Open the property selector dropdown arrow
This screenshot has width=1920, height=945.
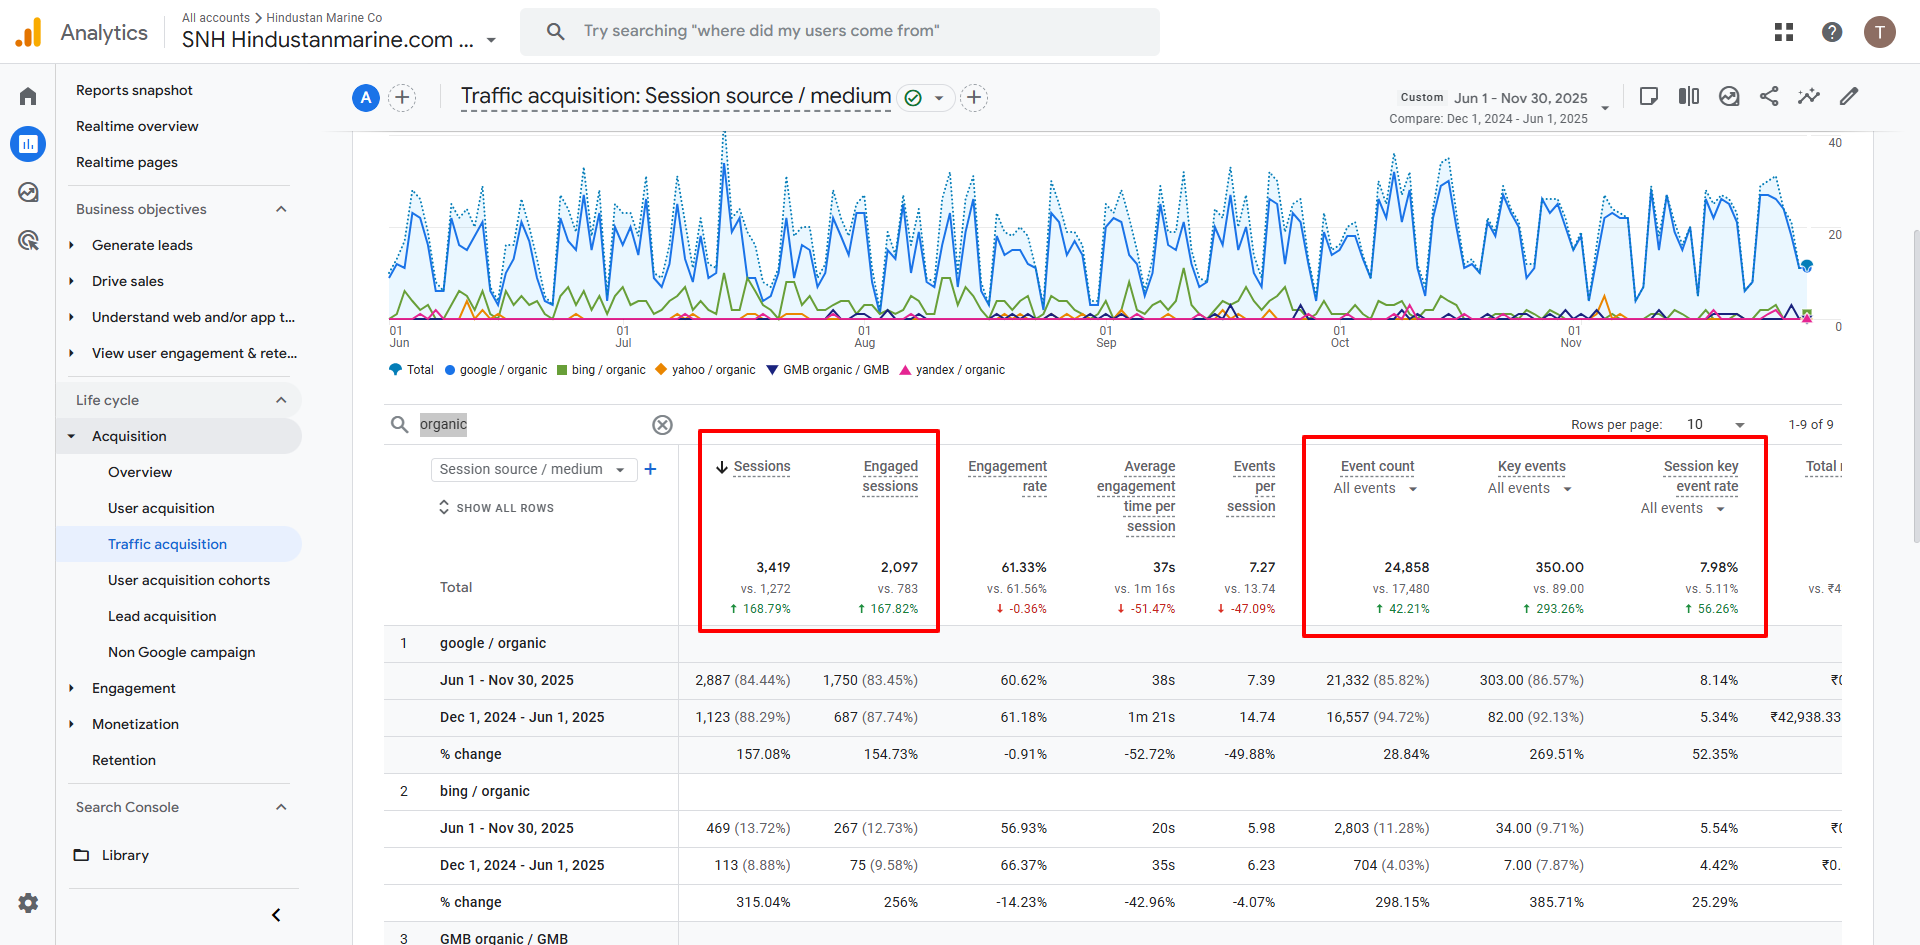coord(491,40)
